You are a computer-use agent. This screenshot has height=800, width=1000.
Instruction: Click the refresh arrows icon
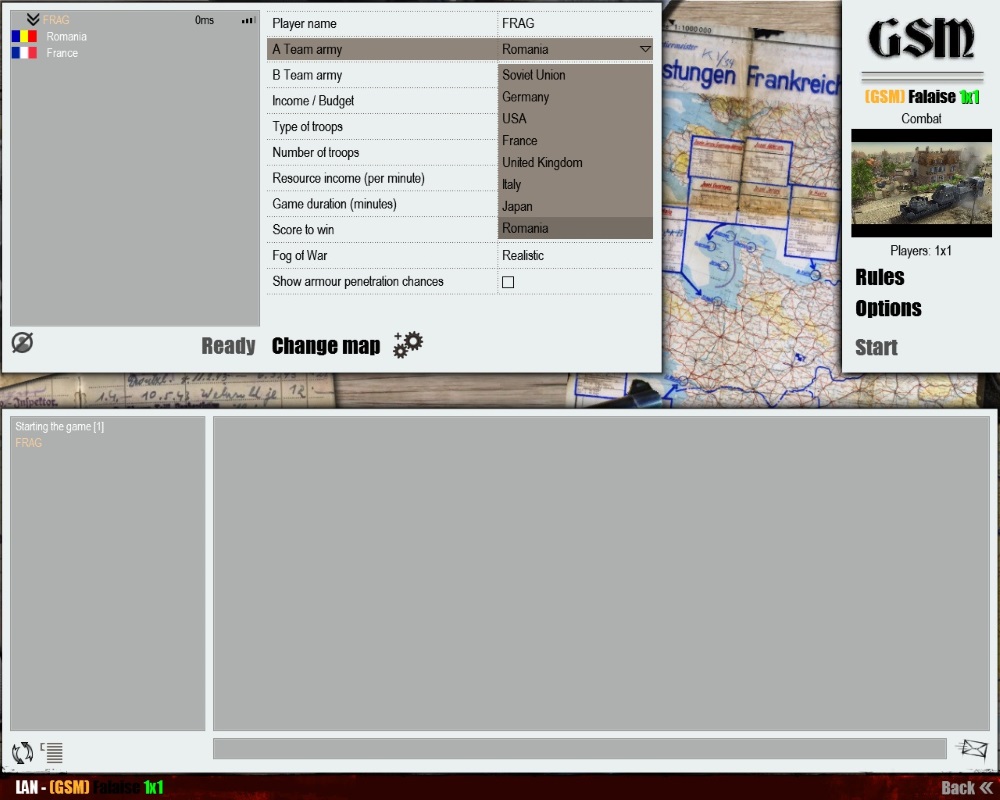pyautogui.click(x=22, y=753)
